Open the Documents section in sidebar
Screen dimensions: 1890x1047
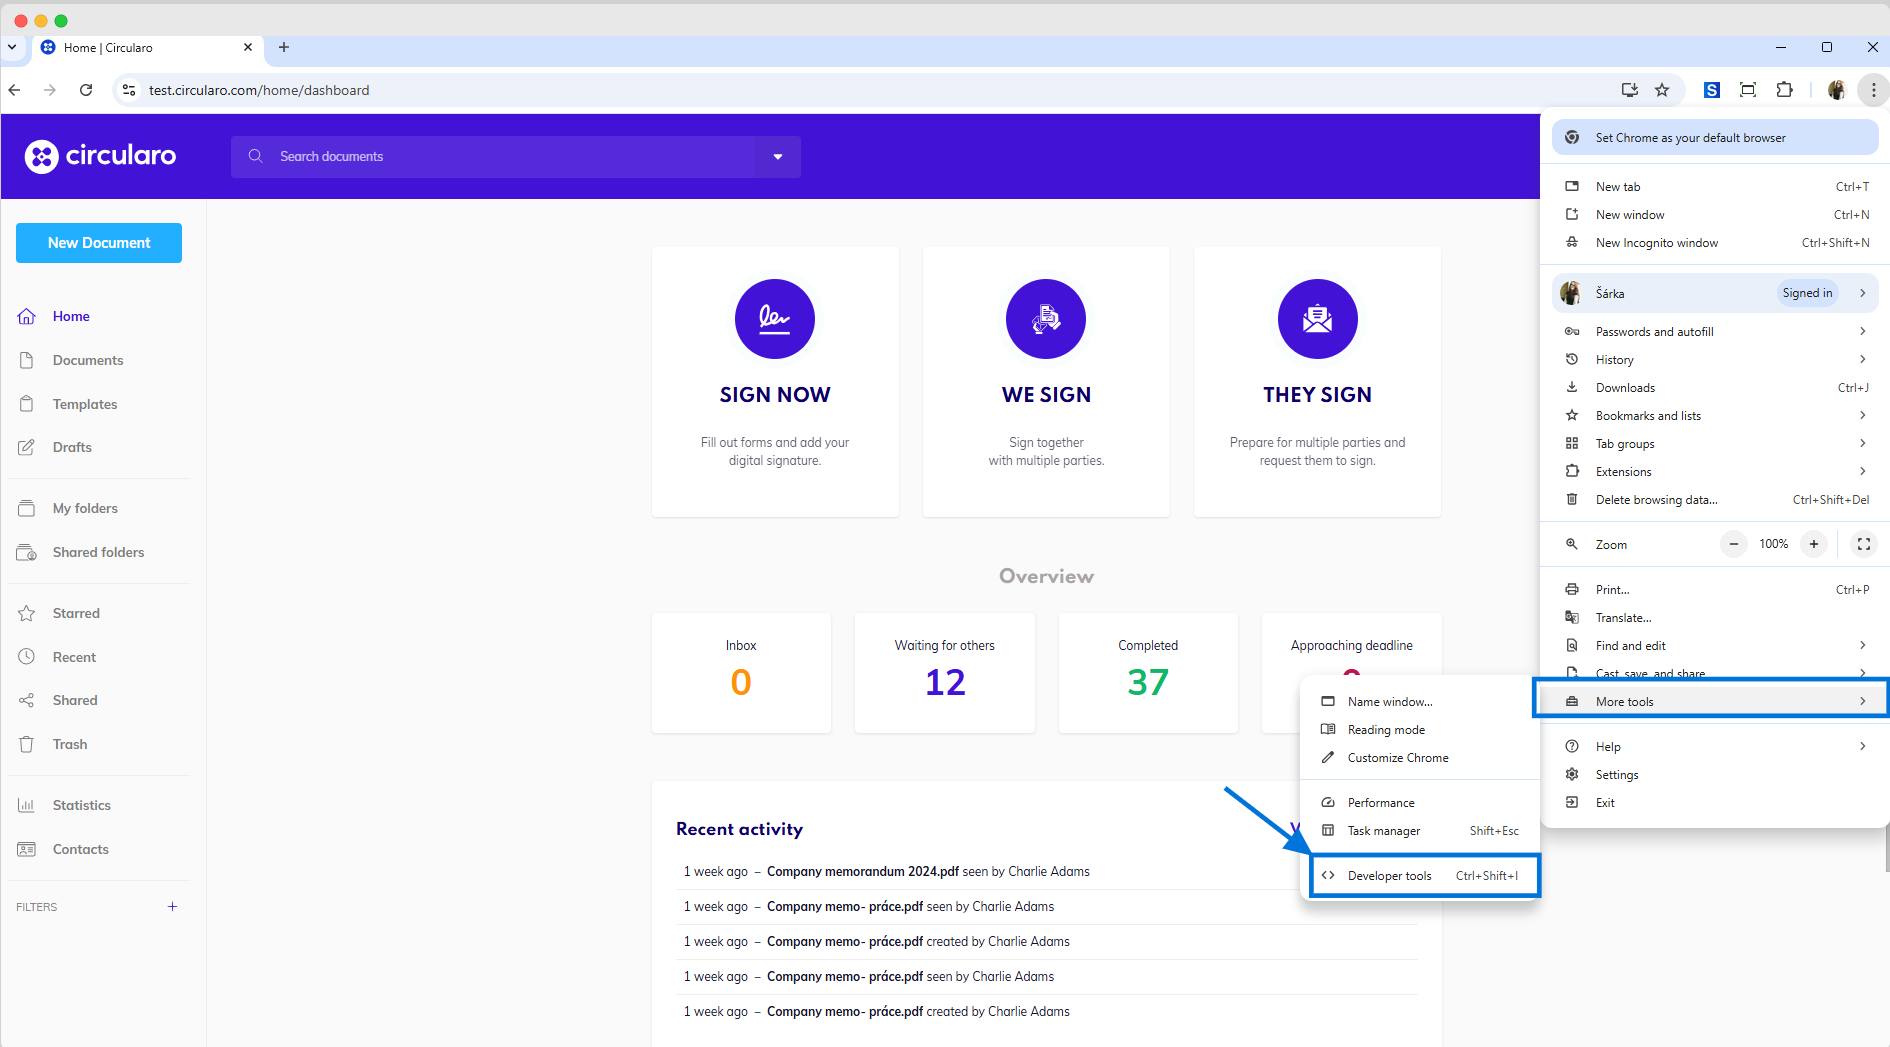tap(88, 360)
